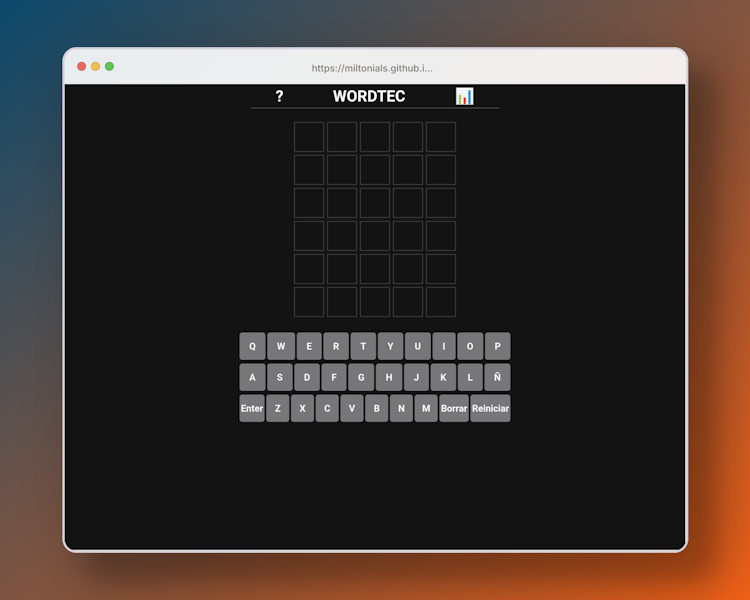Tap the T key
The image size is (750, 600).
(x=363, y=346)
